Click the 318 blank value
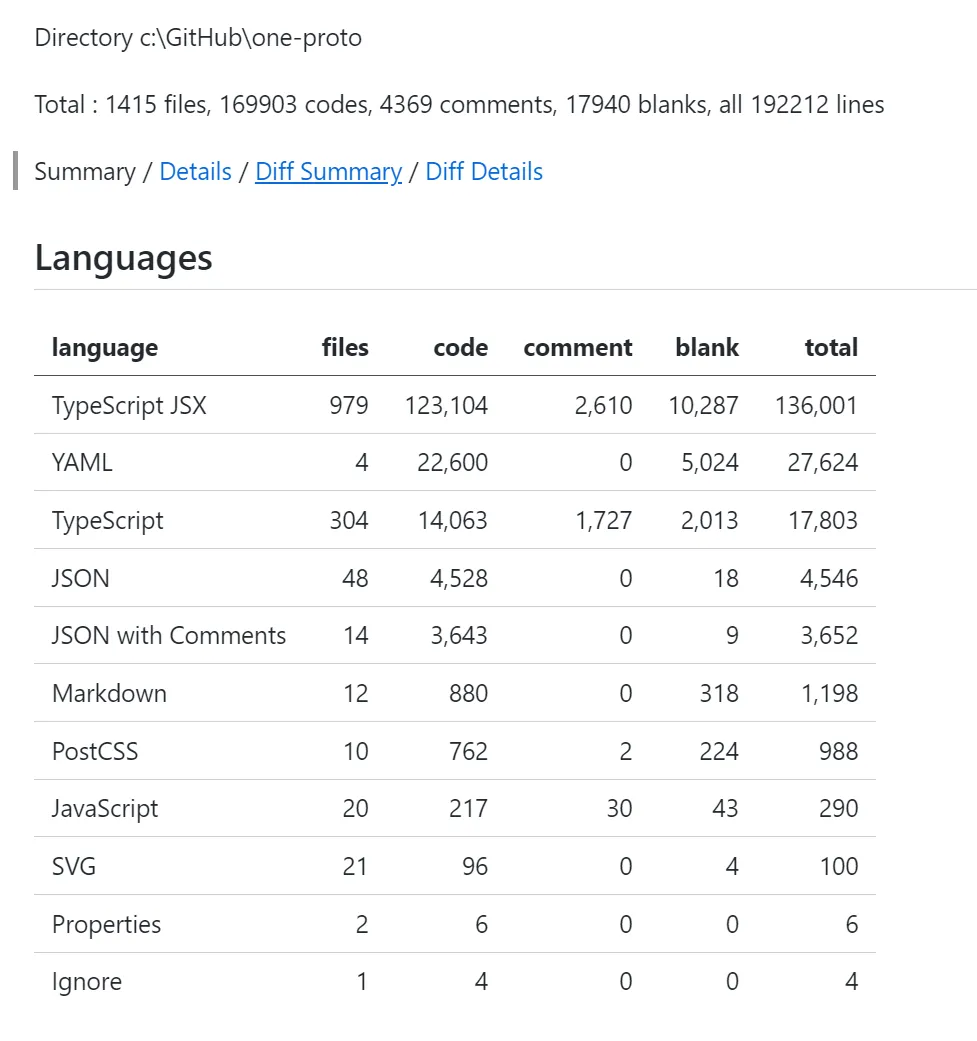Viewport: 977px width, 1041px height. [719, 693]
